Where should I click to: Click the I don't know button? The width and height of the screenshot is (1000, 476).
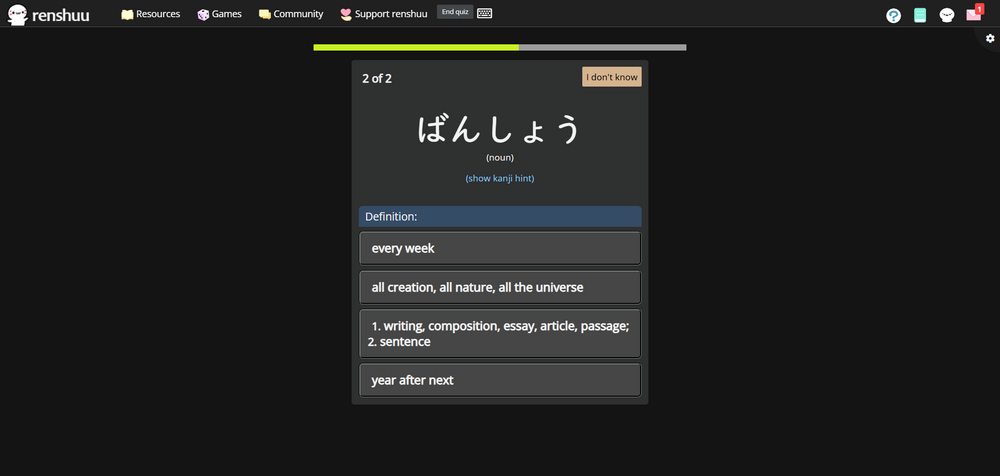coord(612,77)
